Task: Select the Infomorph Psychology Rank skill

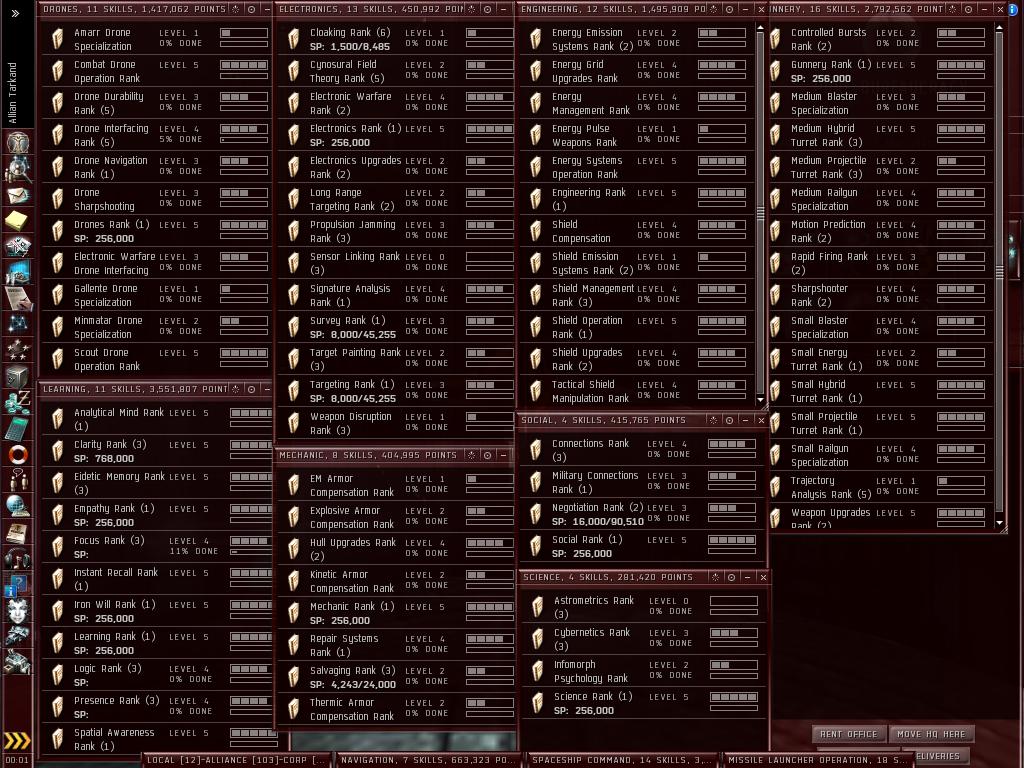Action: pos(643,671)
